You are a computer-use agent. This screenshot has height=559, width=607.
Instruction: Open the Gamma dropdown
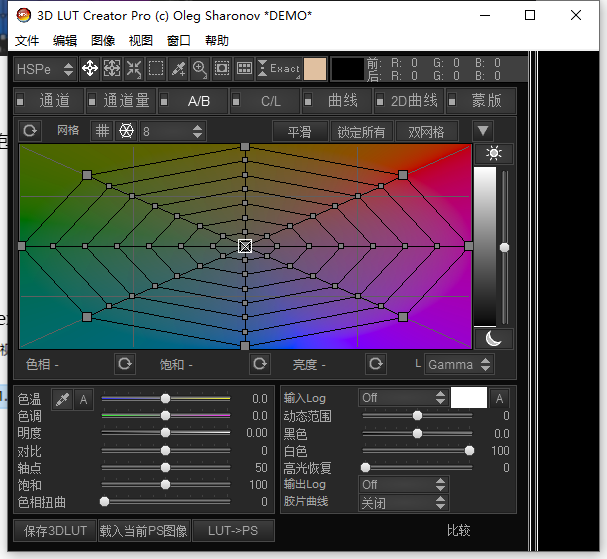pyautogui.click(x=459, y=364)
